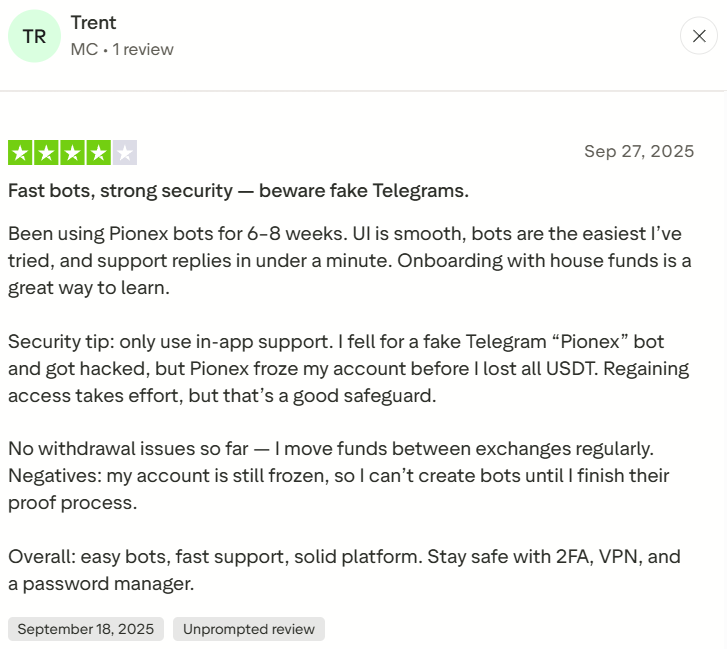The width and height of the screenshot is (727, 649).
Task: Click the "Security tip" paragraph
Action: click(x=350, y=368)
